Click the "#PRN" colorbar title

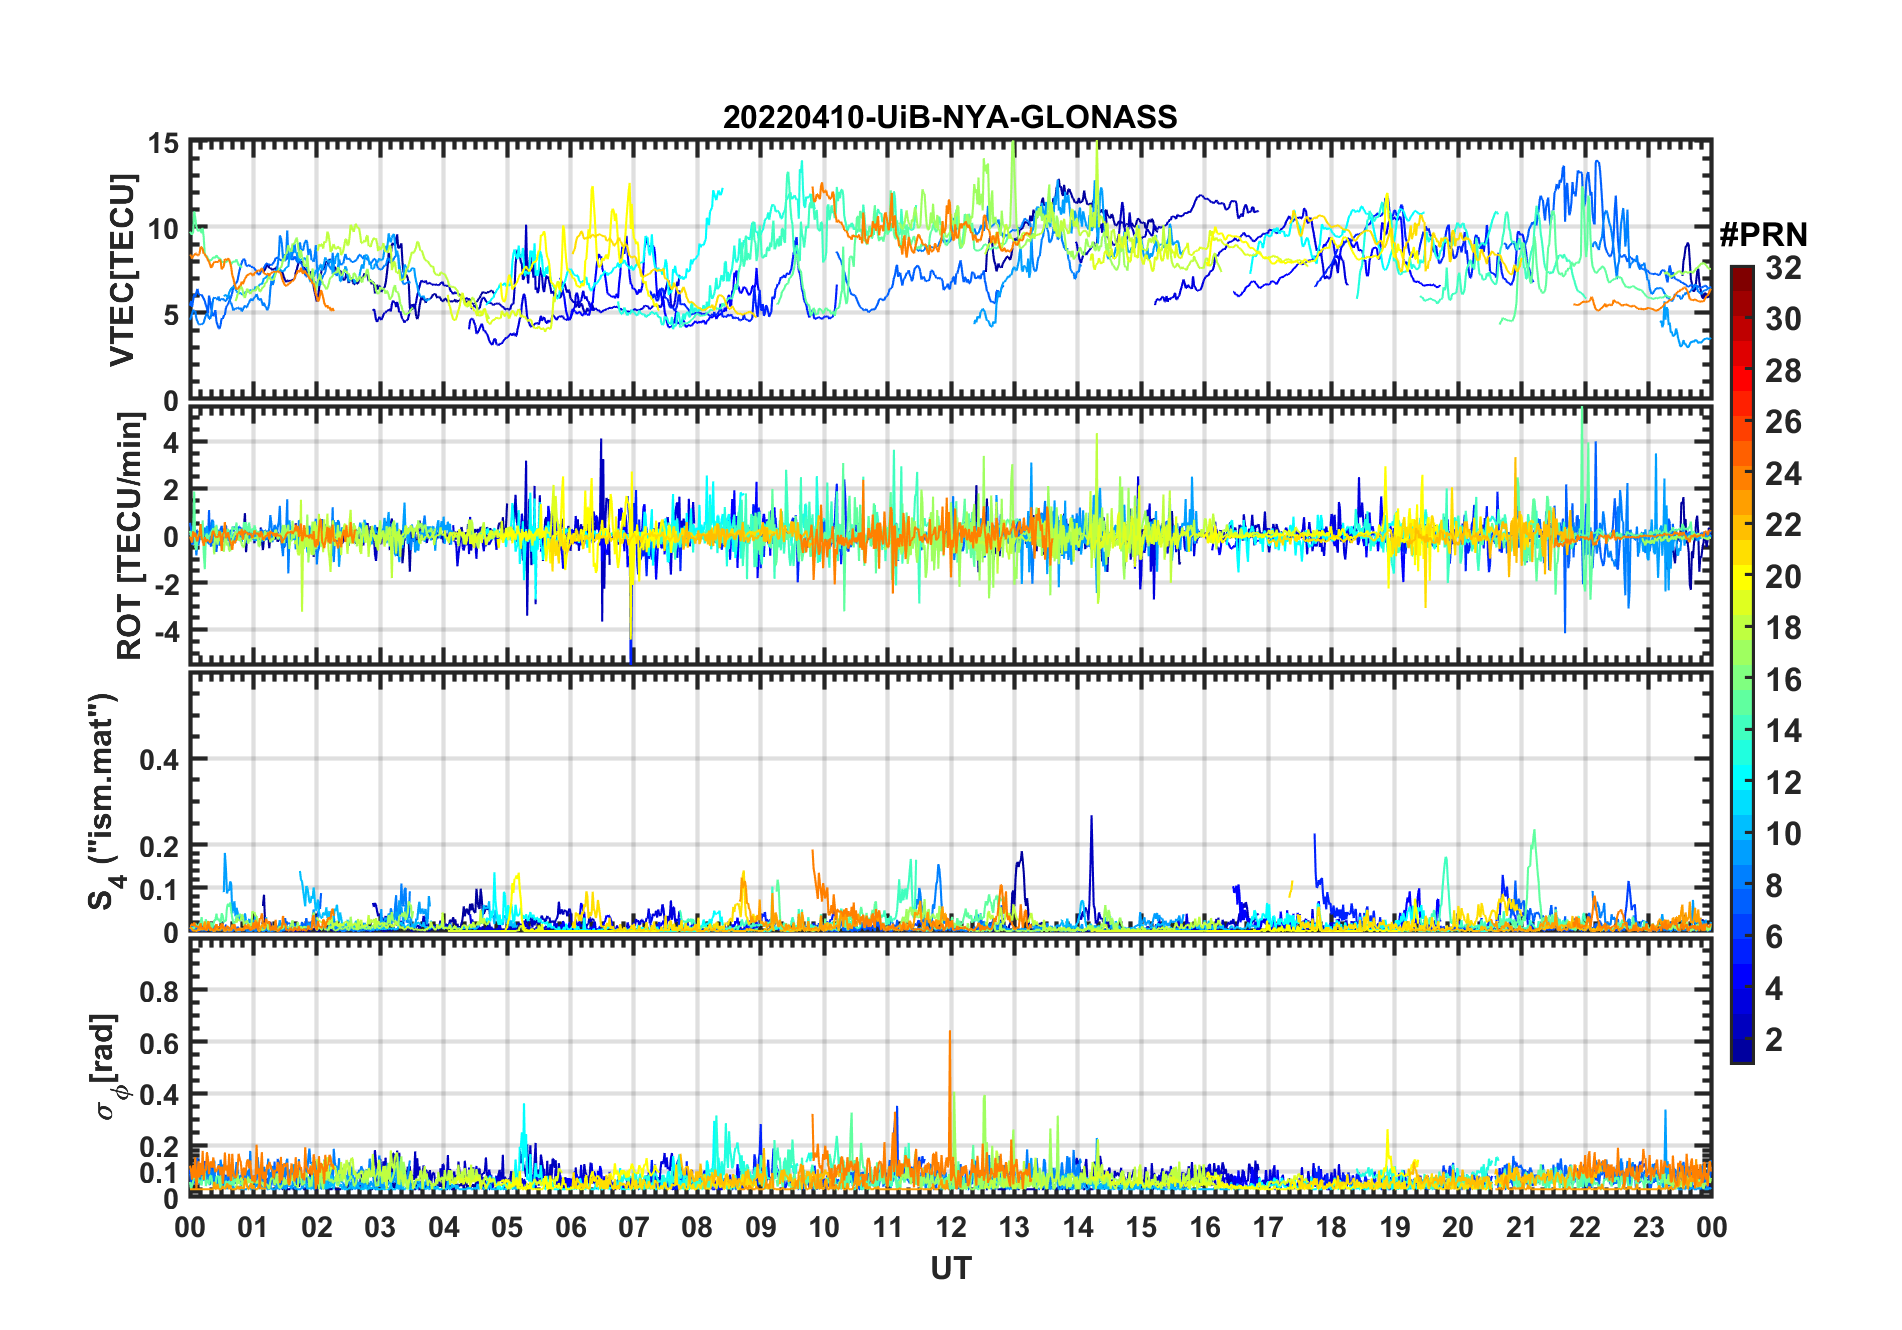(x=1764, y=235)
